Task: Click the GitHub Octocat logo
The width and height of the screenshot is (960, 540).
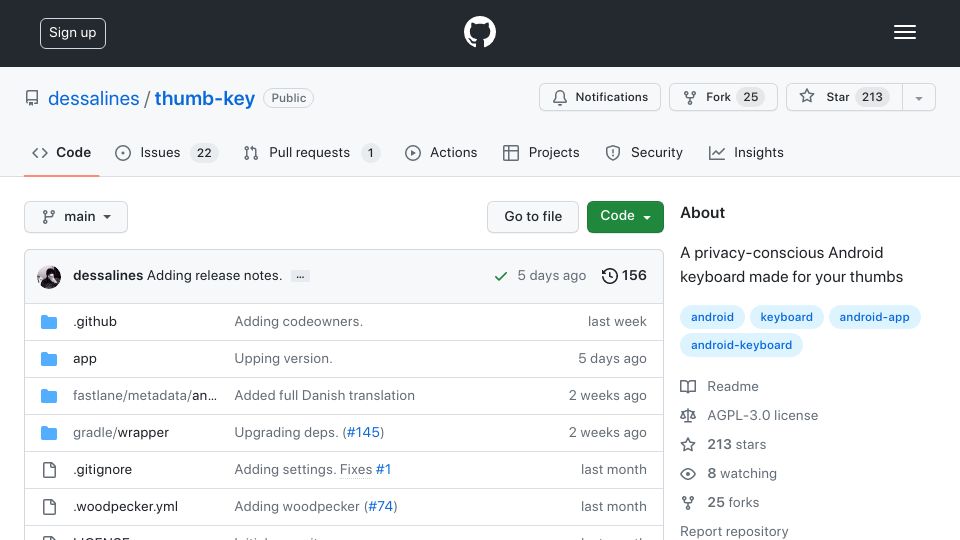Action: tap(479, 32)
